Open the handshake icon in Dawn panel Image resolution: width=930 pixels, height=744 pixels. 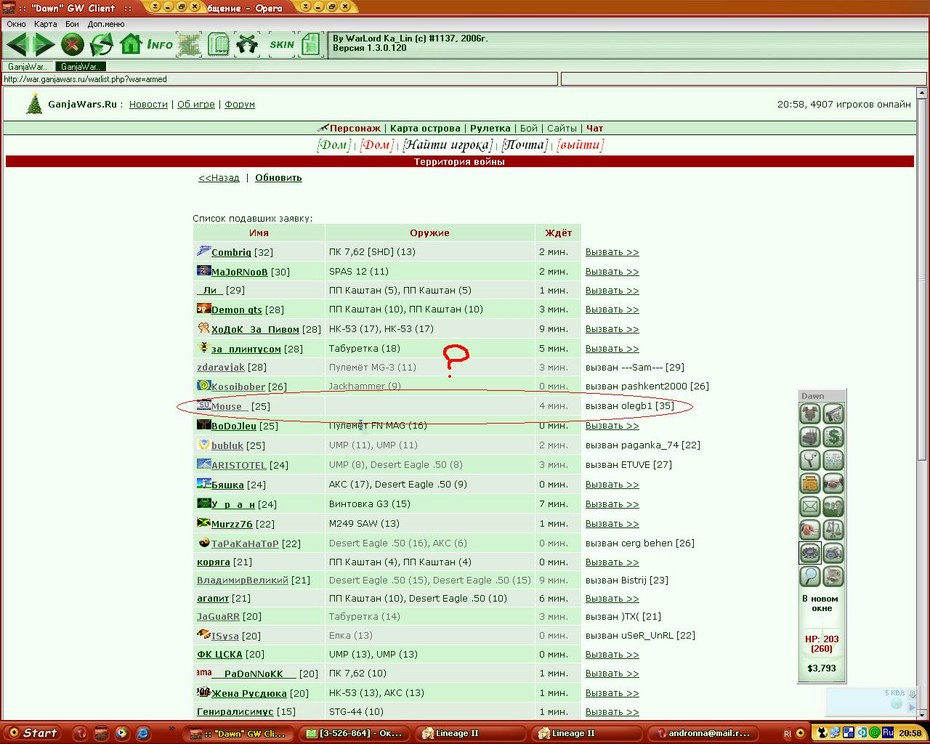[833, 484]
